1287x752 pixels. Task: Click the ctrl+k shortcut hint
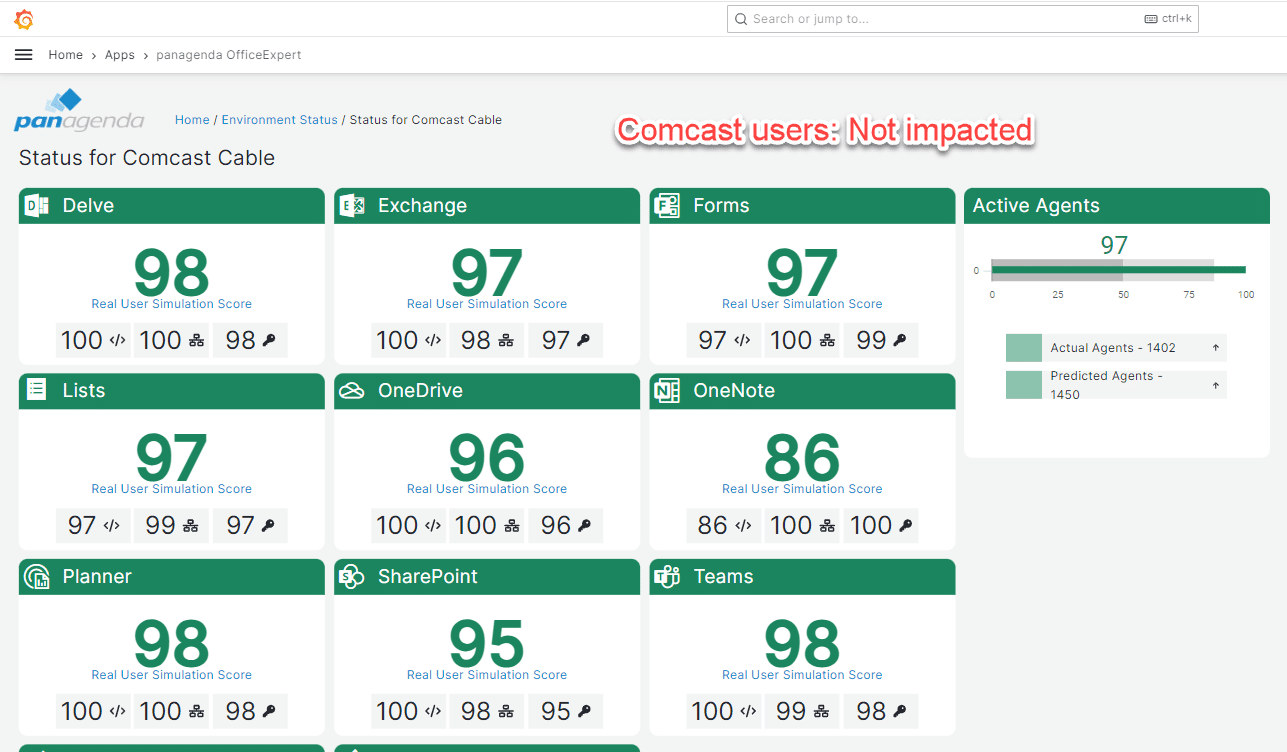click(x=1168, y=19)
